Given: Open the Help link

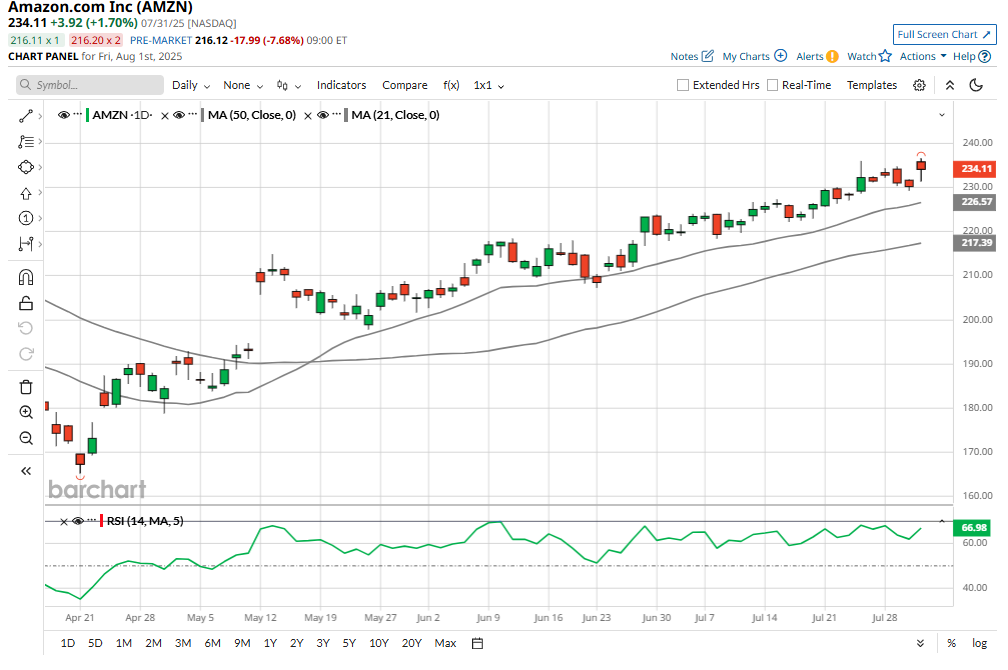Looking at the screenshot, I should pyautogui.click(x=971, y=56).
